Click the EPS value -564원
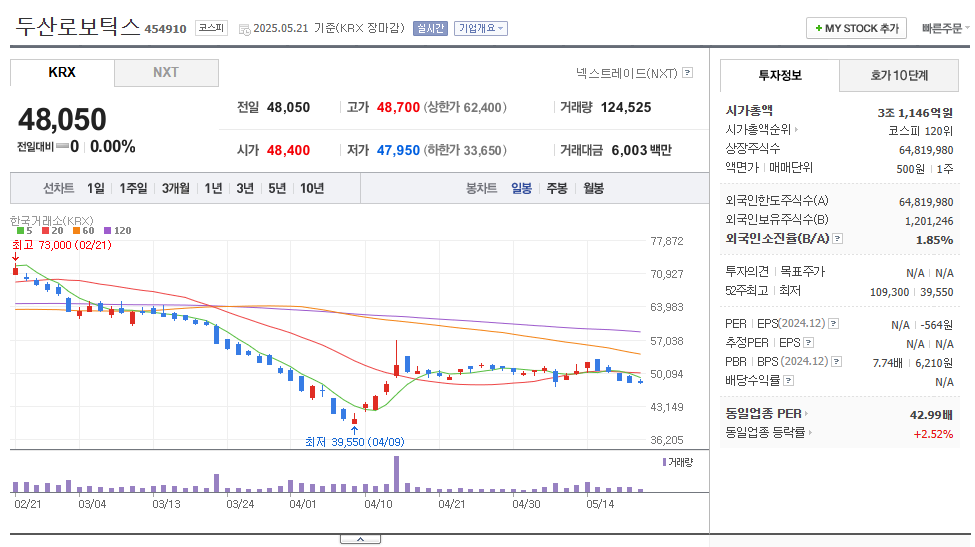975x547 pixels. click(x=936, y=325)
